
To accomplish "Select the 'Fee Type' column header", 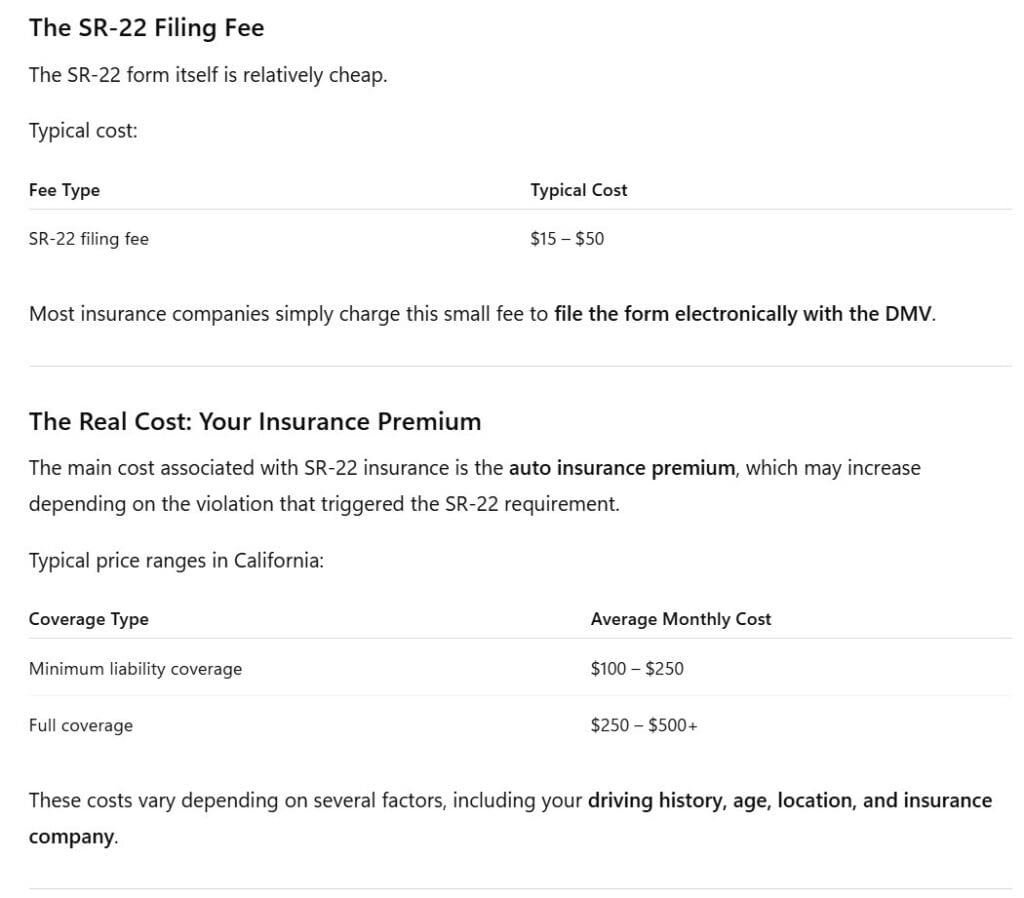I will coord(64,190).
